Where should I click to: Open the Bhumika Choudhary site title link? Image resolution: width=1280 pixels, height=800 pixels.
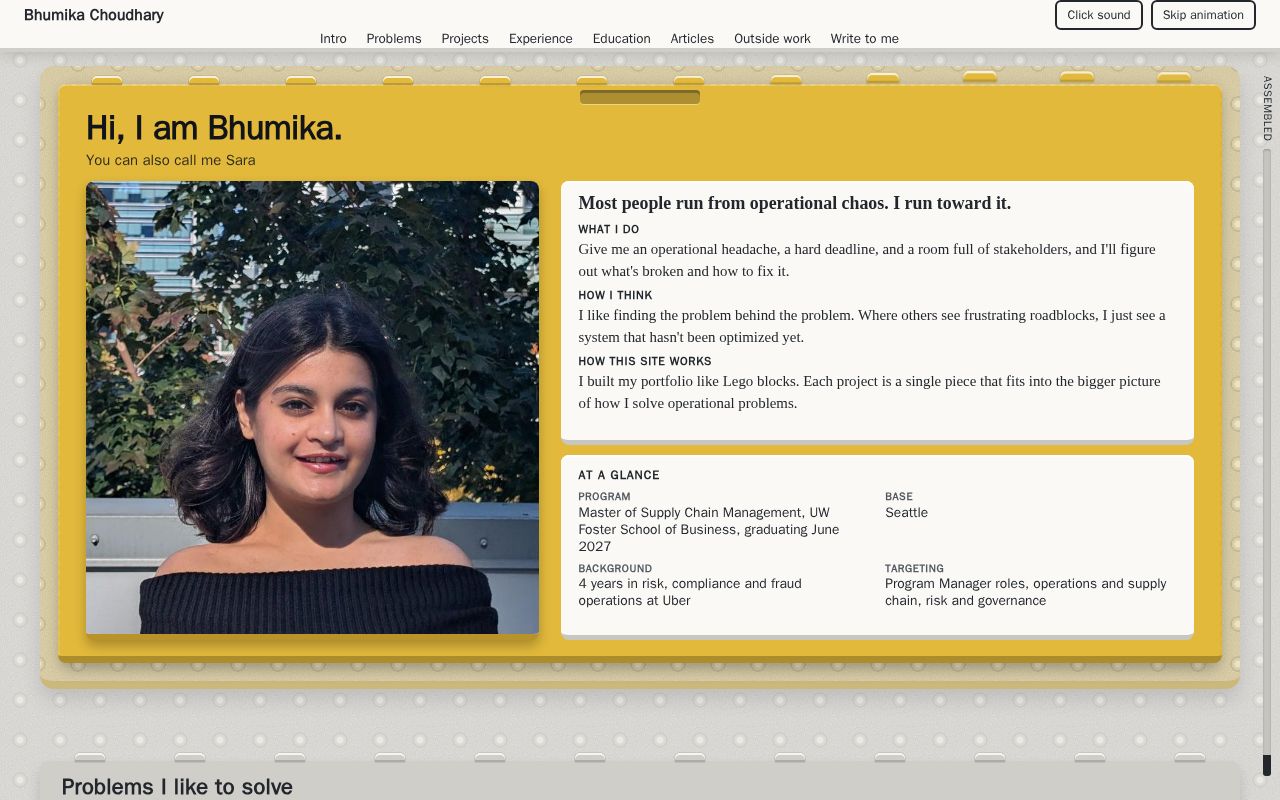click(x=94, y=15)
